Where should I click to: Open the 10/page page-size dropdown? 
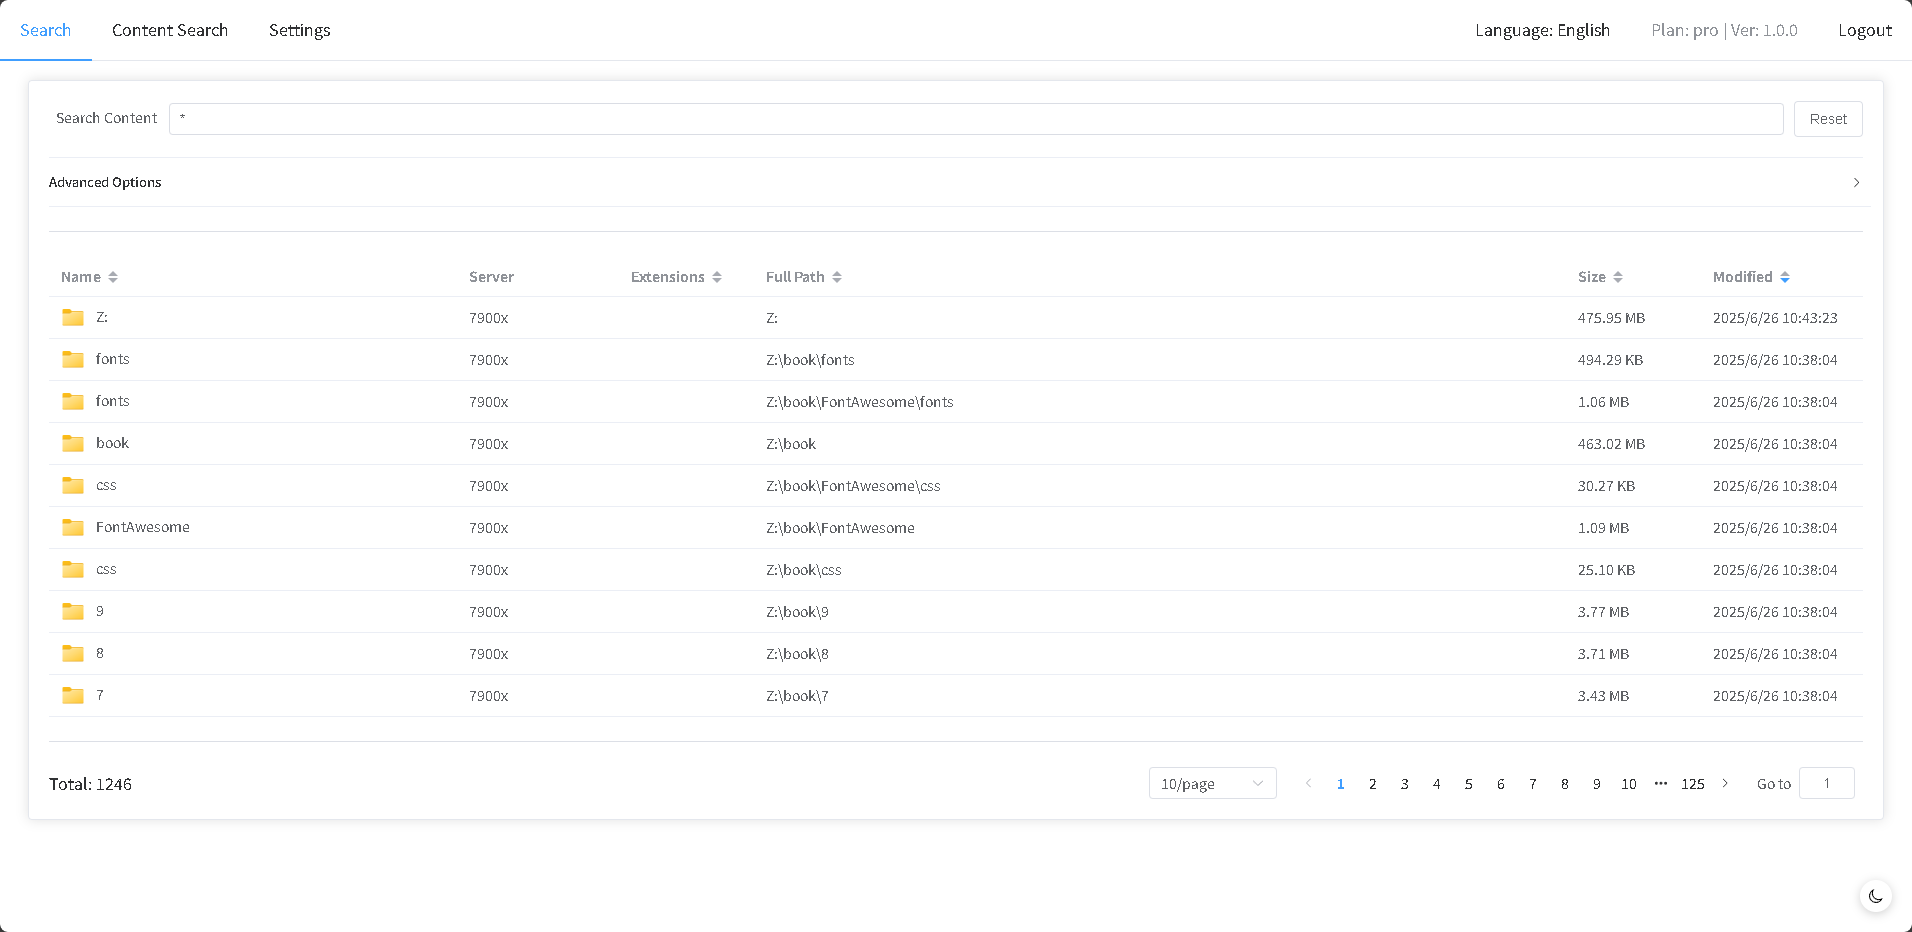(1212, 784)
